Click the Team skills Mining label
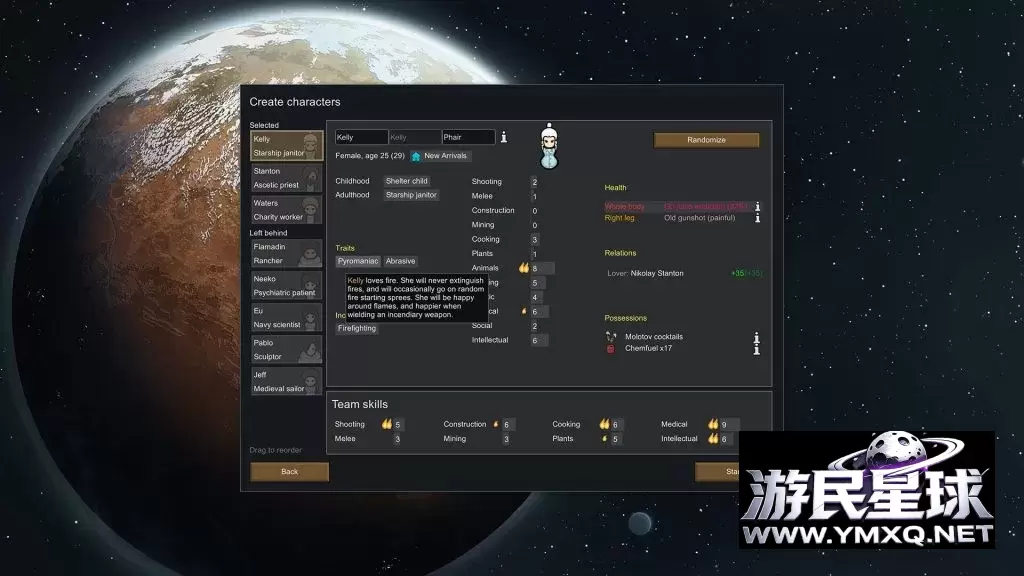Image resolution: width=1024 pixels, height=576 pixels. (455, 439)
